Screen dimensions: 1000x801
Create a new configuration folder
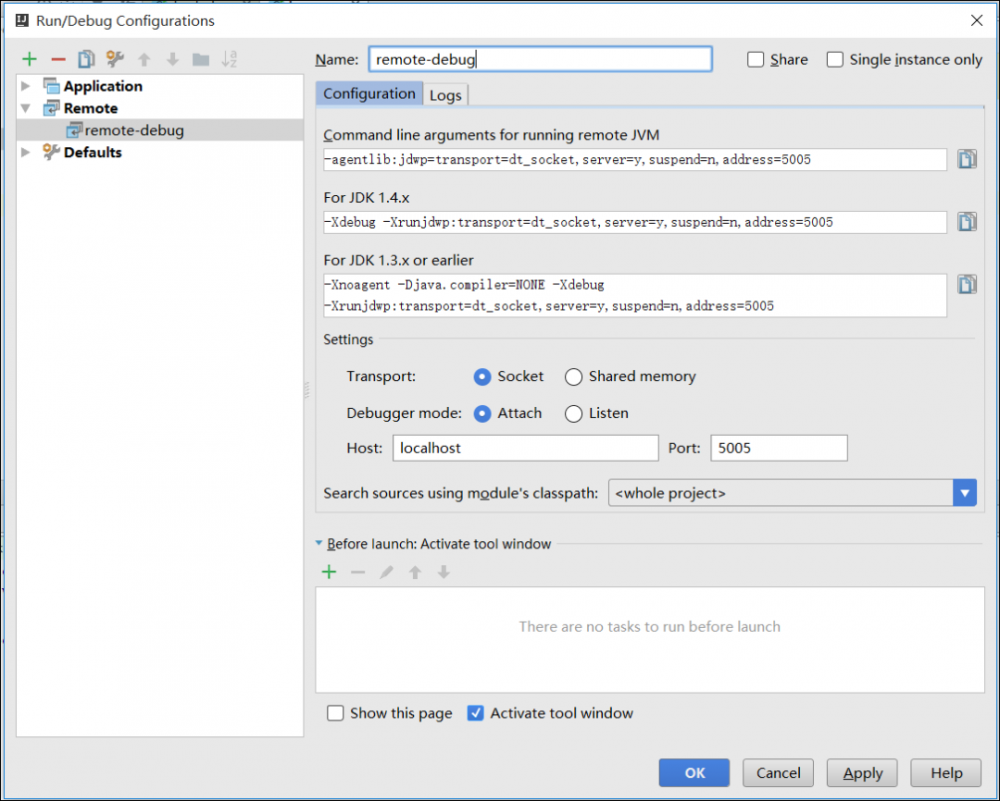point(200,58)
